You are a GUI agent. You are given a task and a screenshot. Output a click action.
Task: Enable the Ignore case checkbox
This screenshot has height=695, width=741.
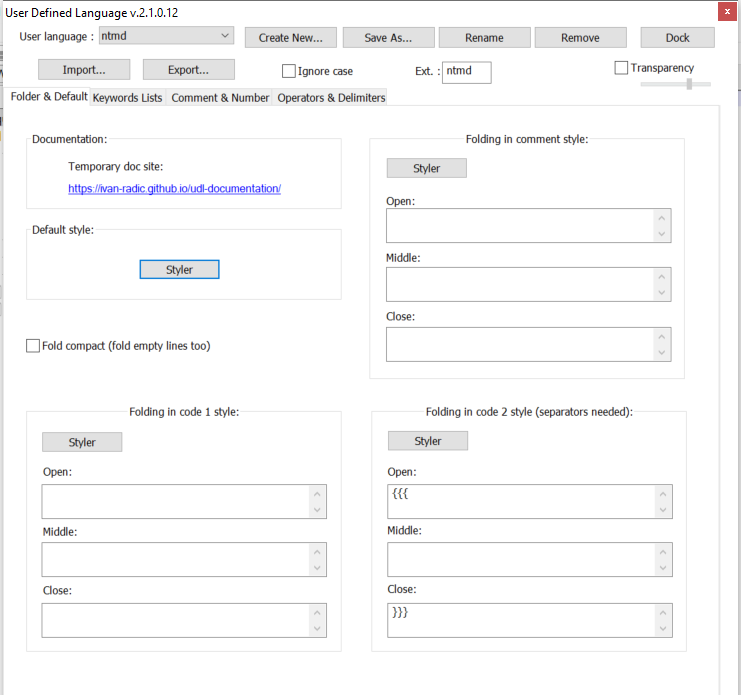click(x=289, y=72)
